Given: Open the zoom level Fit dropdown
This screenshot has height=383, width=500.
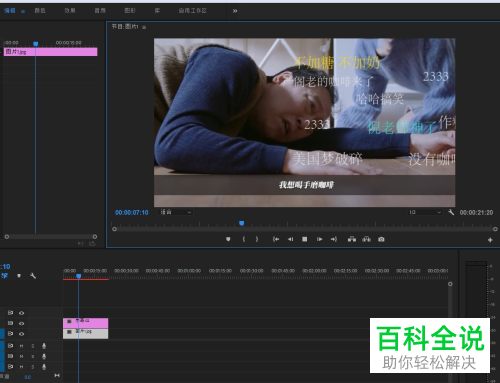Looking at the screenshot, I should tap(176, 212).
